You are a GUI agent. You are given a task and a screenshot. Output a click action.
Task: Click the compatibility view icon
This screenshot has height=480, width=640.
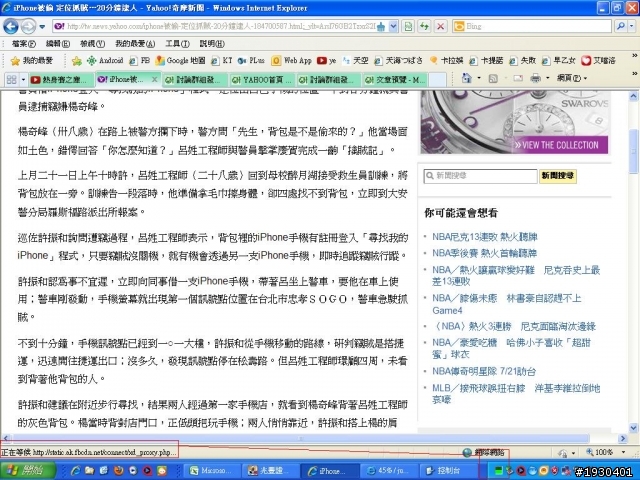[x=408, y=27]
